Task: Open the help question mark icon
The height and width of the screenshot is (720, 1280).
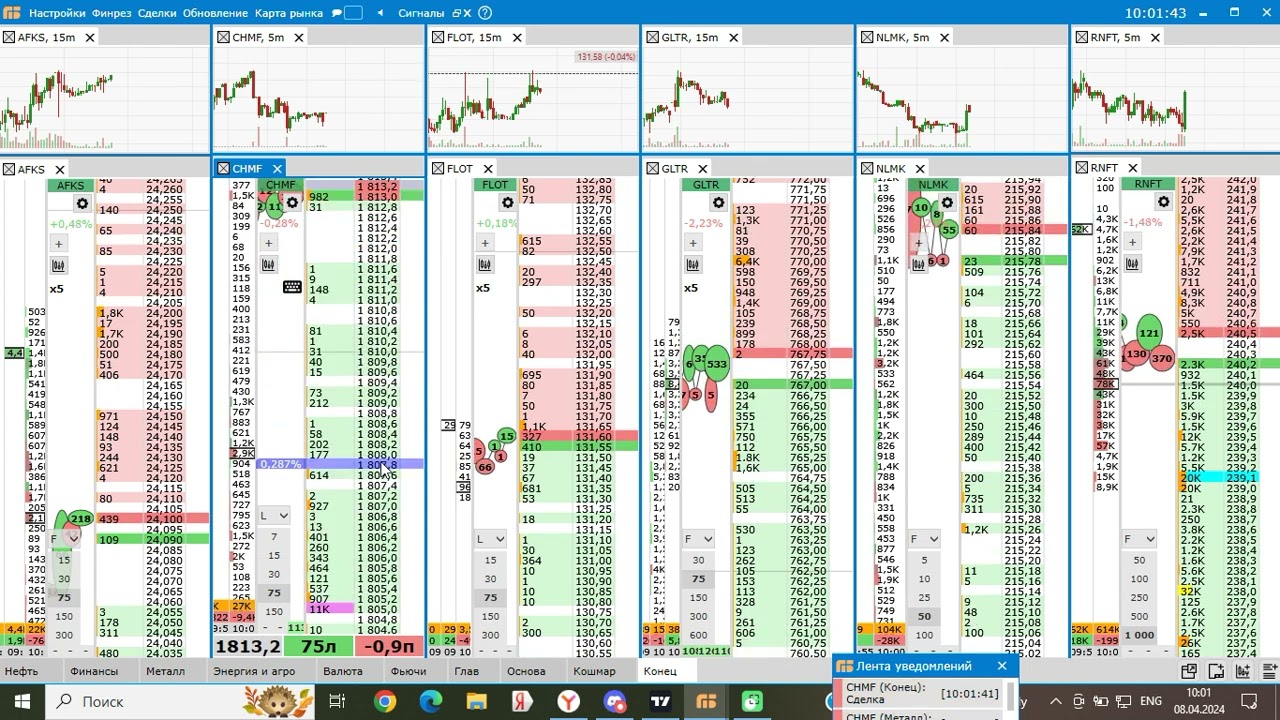Action: [485, 13]
